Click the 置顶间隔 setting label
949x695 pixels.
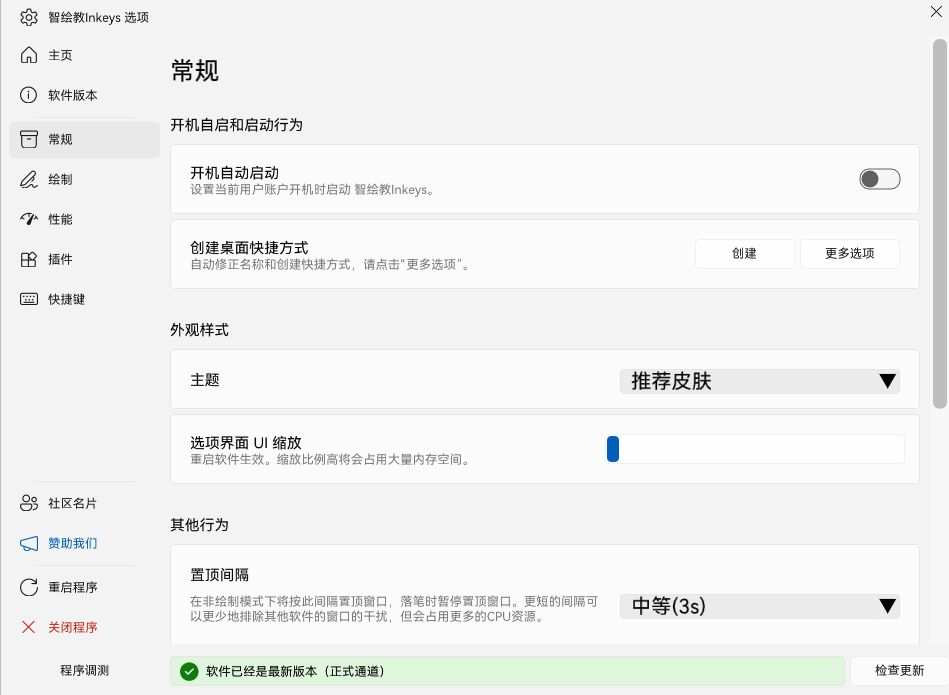click(220, 575)
